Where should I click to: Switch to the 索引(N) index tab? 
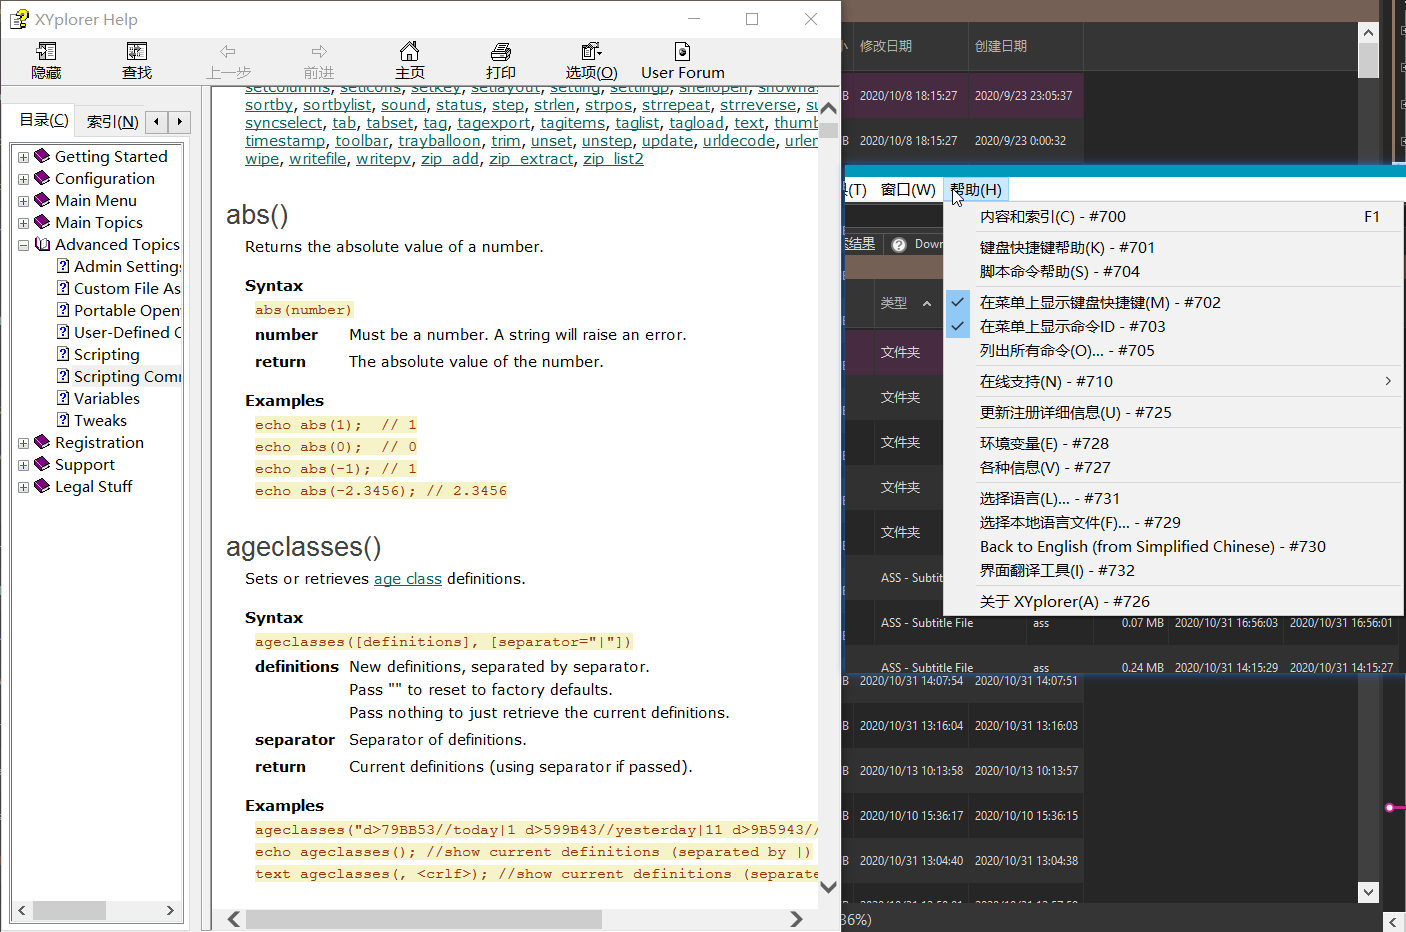112,122
